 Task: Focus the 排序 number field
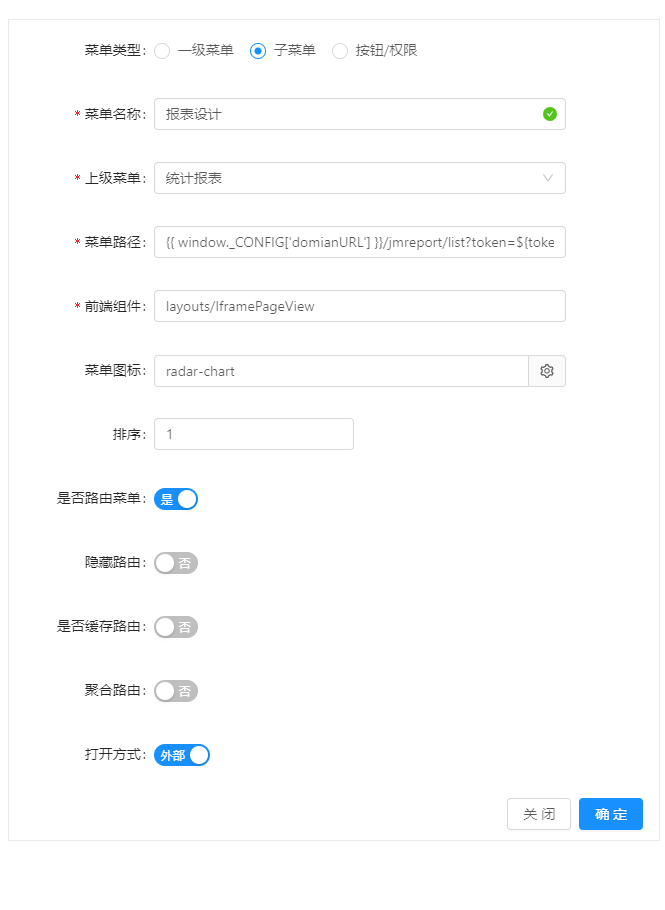[254, 434]
